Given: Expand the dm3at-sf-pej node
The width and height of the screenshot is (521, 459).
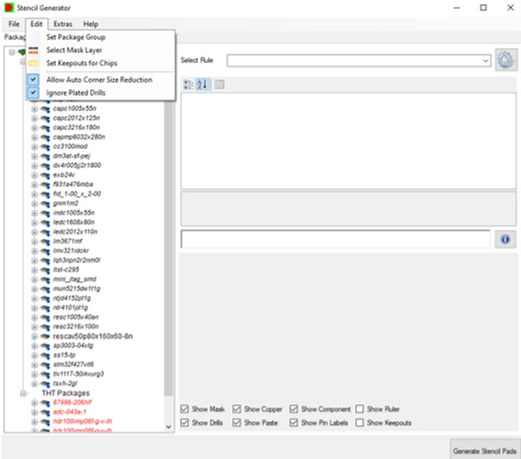Looking at the screenshot, I should point(34,156).
